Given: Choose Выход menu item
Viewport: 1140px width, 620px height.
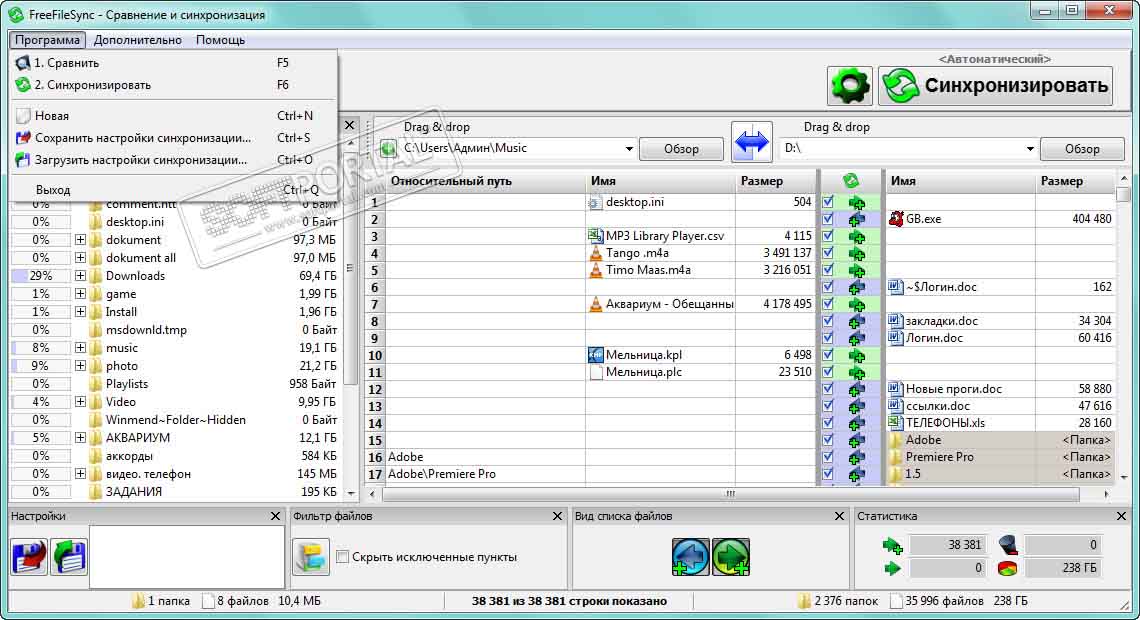Looking at the screenshot, I should click(x=173, y=190).
